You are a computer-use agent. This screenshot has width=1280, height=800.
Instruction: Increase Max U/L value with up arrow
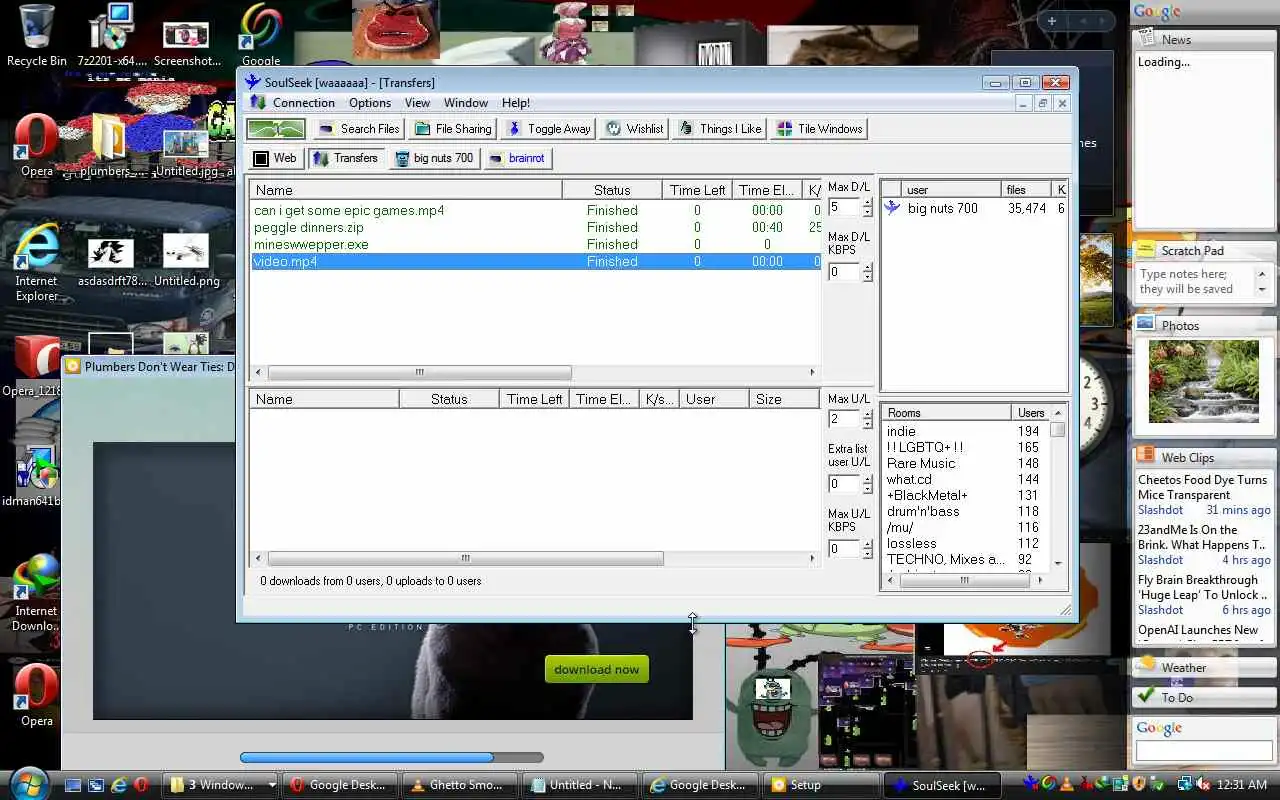867,414
